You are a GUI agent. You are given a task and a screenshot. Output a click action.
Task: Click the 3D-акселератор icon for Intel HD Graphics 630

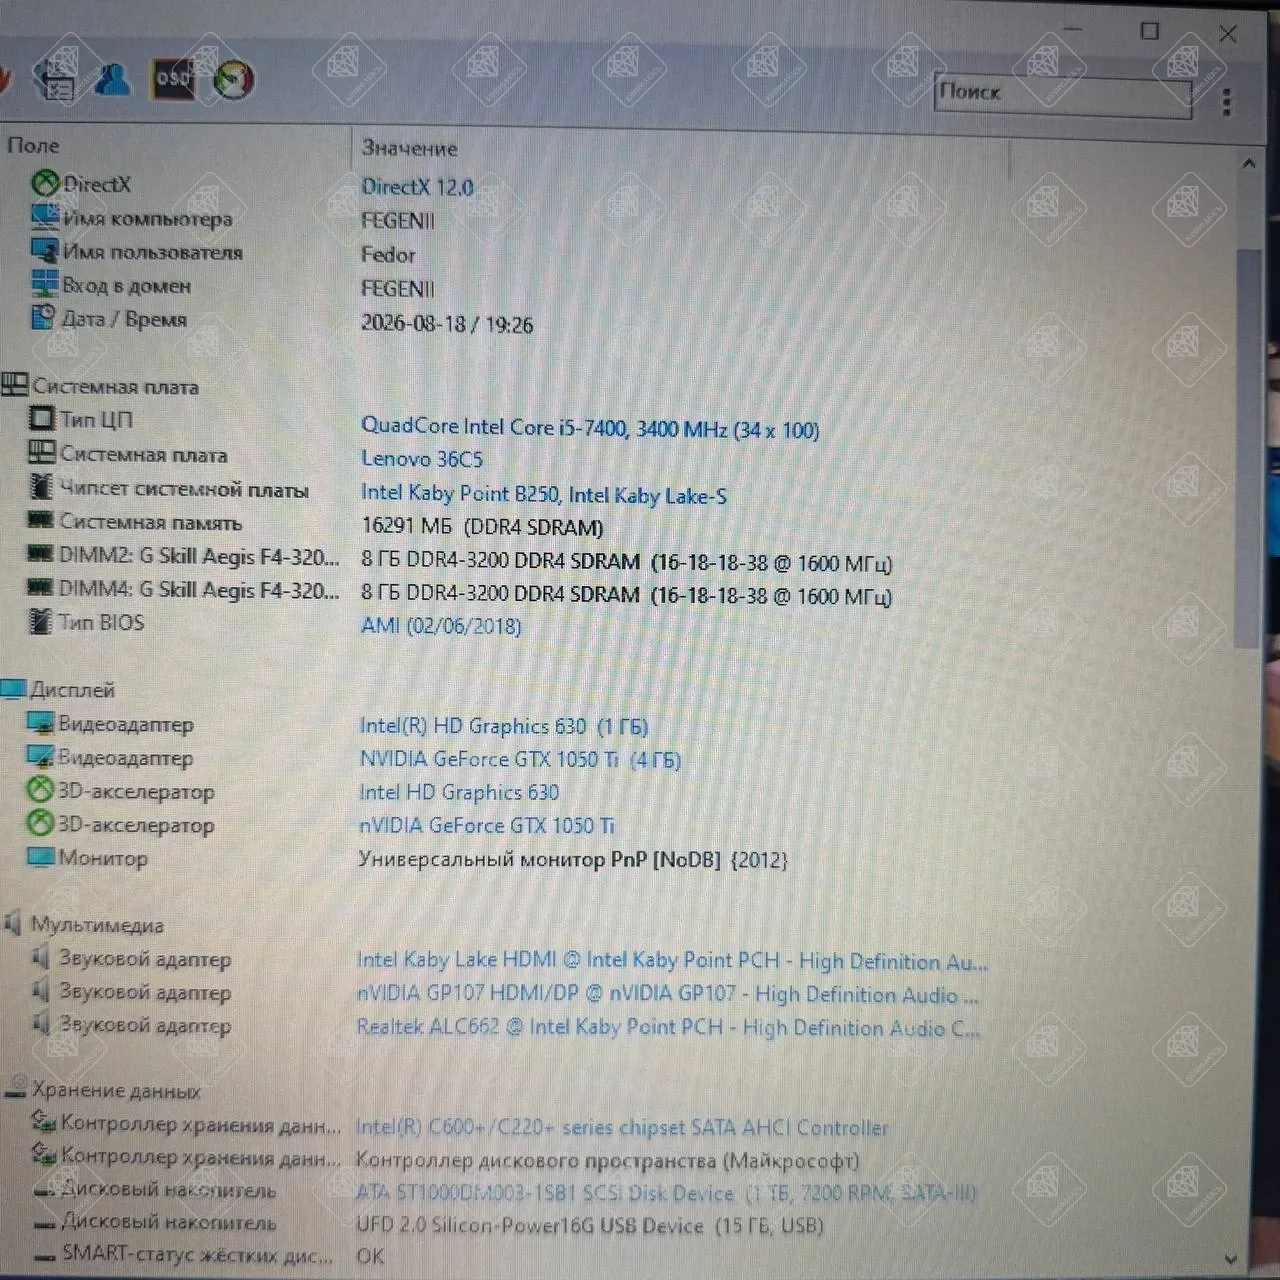(x=39, y=790)
